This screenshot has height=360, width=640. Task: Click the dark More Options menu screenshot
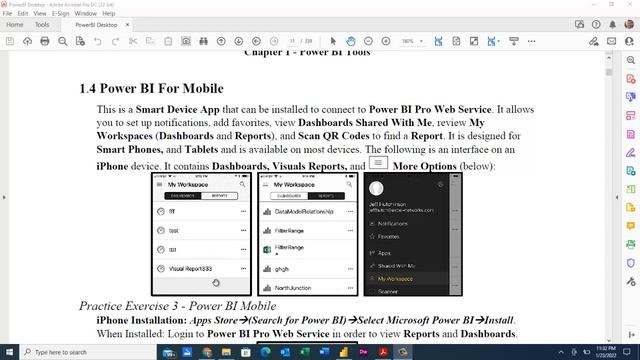[413, 234]
